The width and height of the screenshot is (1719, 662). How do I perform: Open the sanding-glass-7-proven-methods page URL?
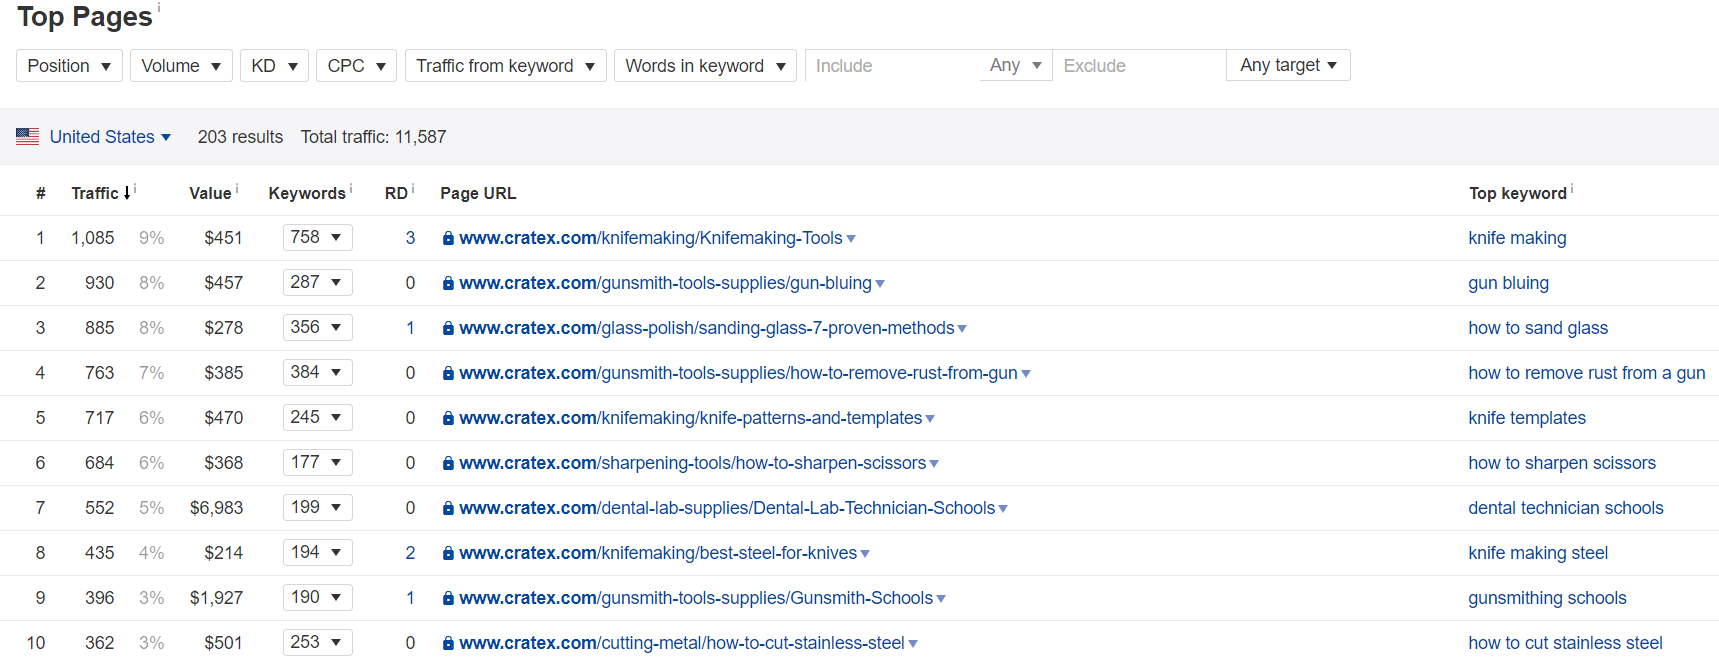click(707, 328)
